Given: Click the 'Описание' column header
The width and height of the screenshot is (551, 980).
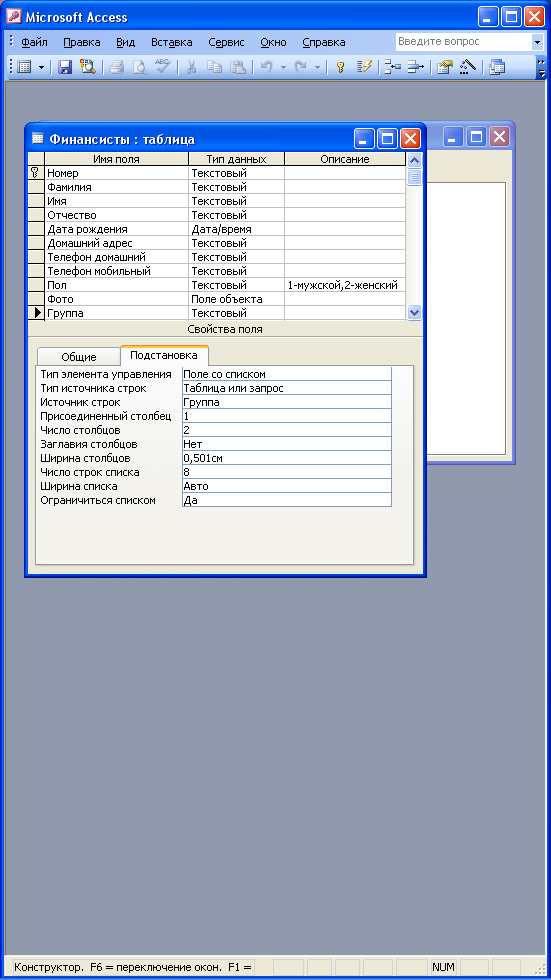Looking at the screenshot, I should [345, 159].
